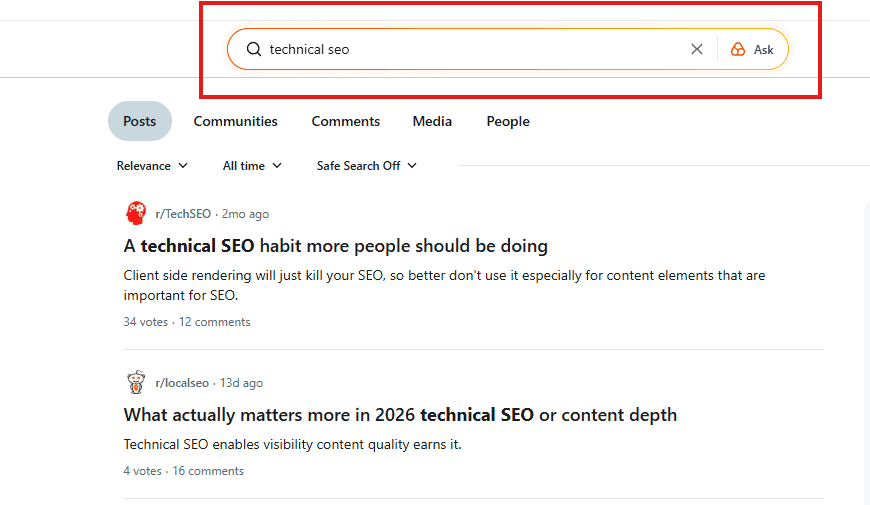
Task: Click the '13d ago' timestamp
Action: 241,383
